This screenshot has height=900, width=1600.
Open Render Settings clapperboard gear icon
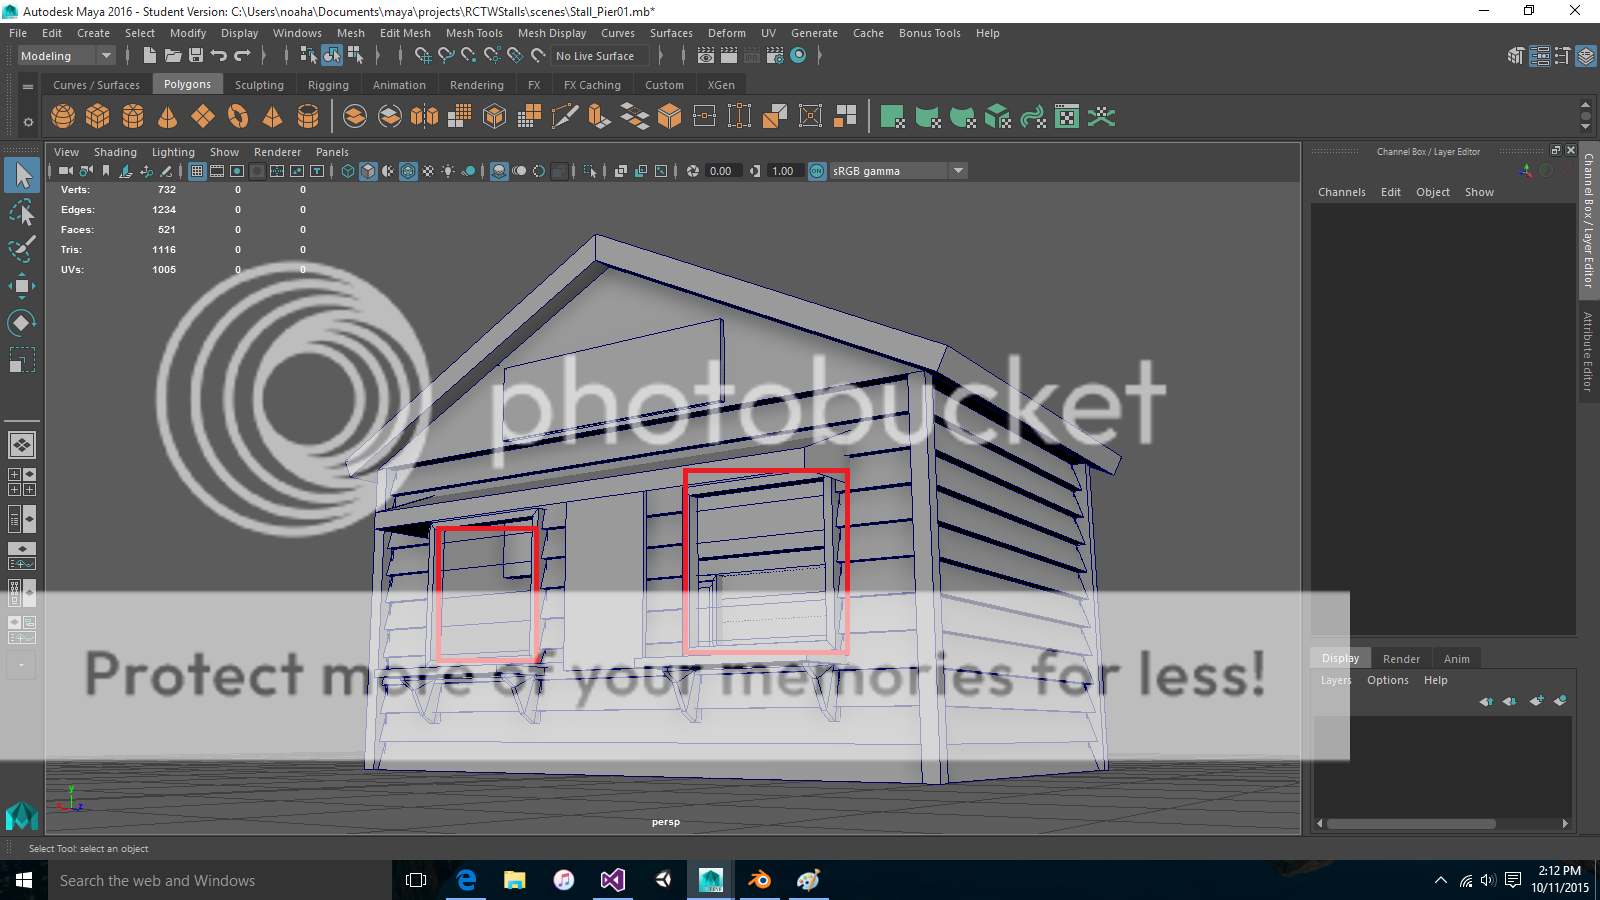[x=775, y=56]
